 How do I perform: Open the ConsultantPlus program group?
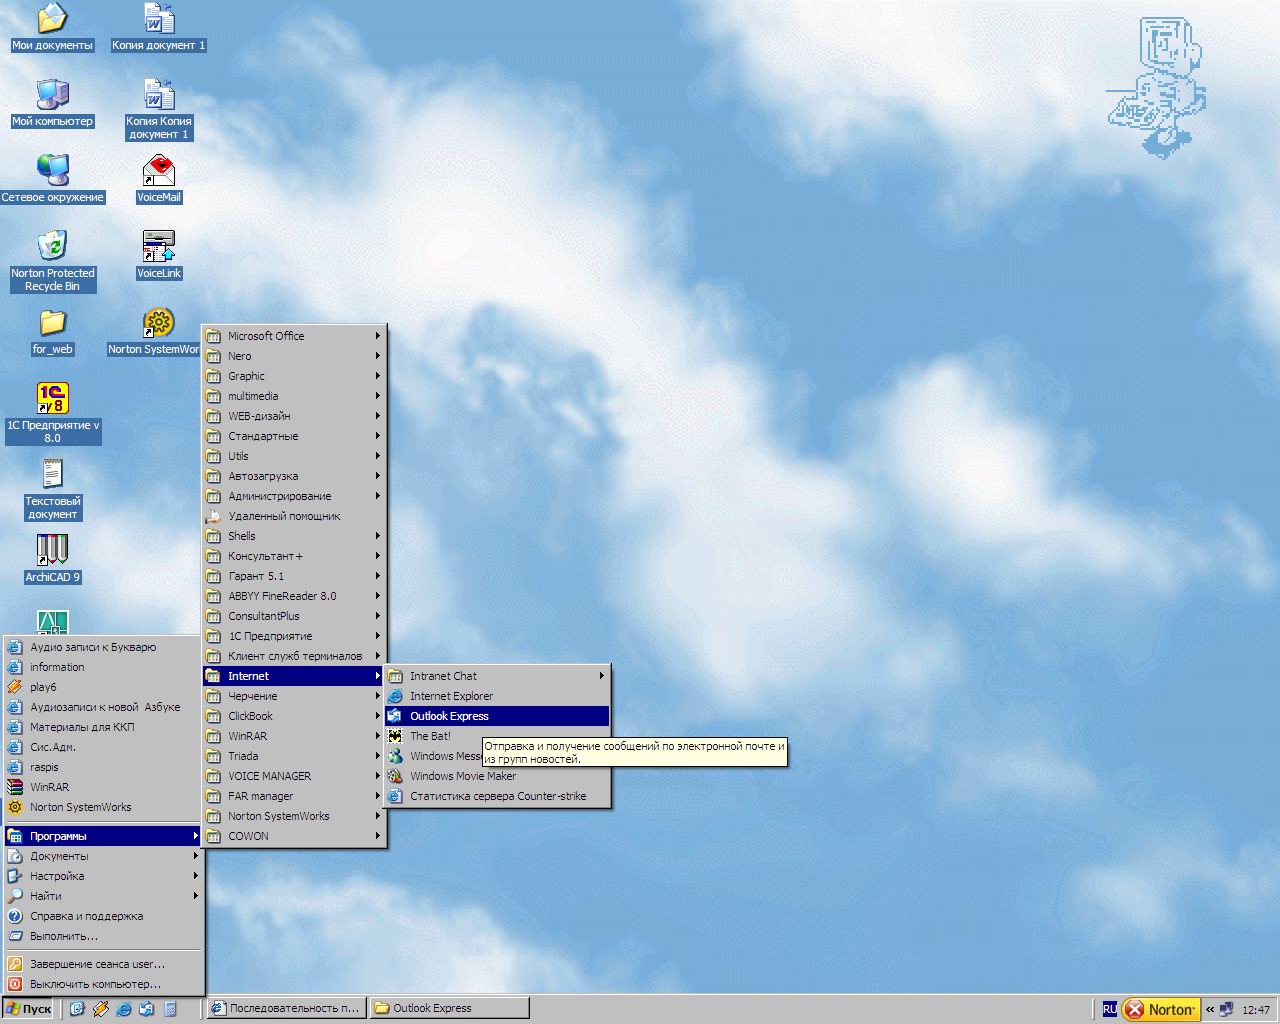click(294, 616)
